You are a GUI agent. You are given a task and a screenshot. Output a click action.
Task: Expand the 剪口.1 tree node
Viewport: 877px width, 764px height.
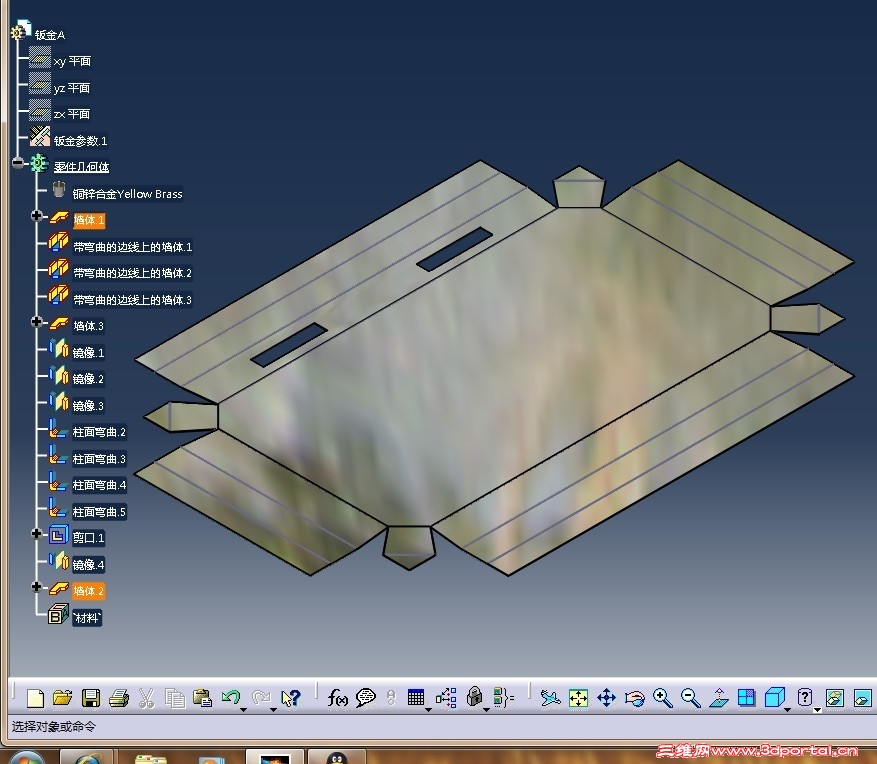37,534
